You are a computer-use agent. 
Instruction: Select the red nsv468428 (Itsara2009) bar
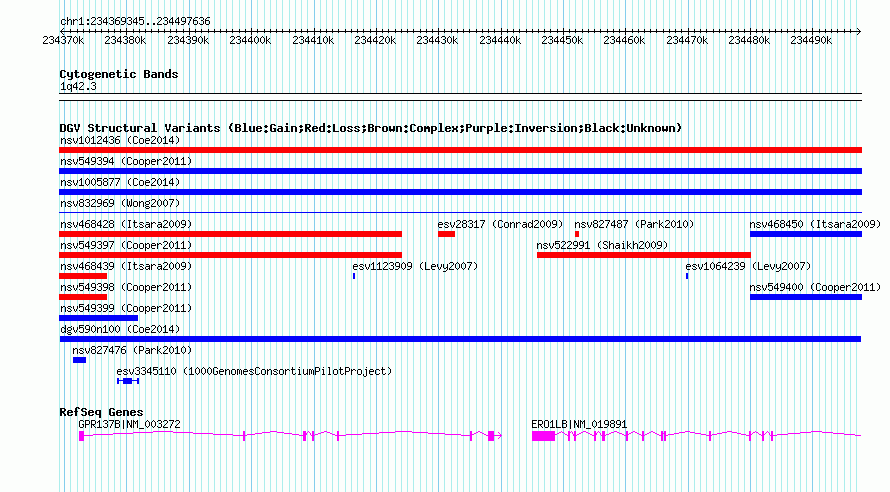coord(230,234)
